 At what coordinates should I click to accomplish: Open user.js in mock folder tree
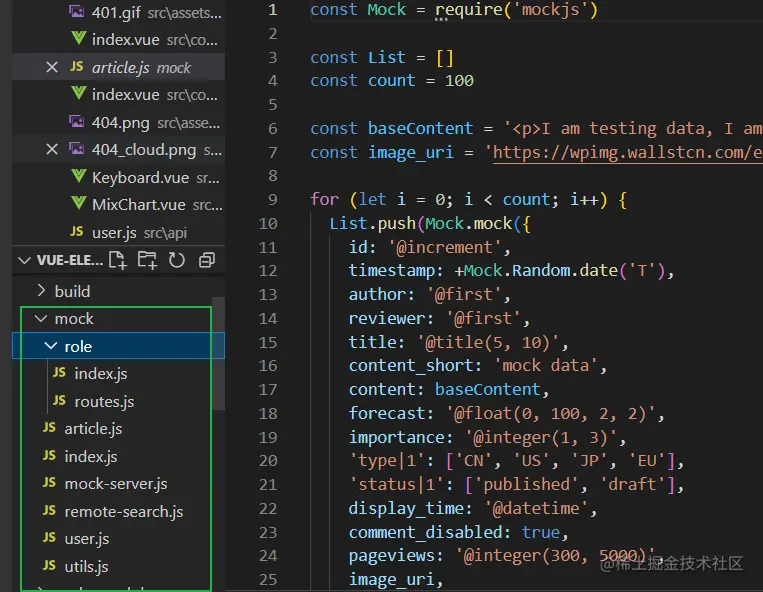click(87, 538)
